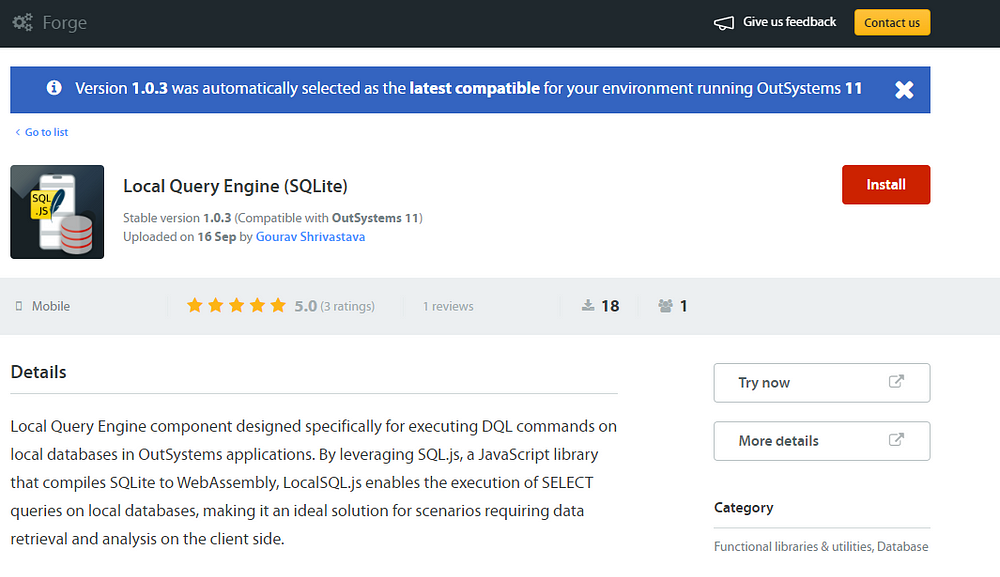Click the fifth rating star
The image size is (1000, 577).
(277, 305)
